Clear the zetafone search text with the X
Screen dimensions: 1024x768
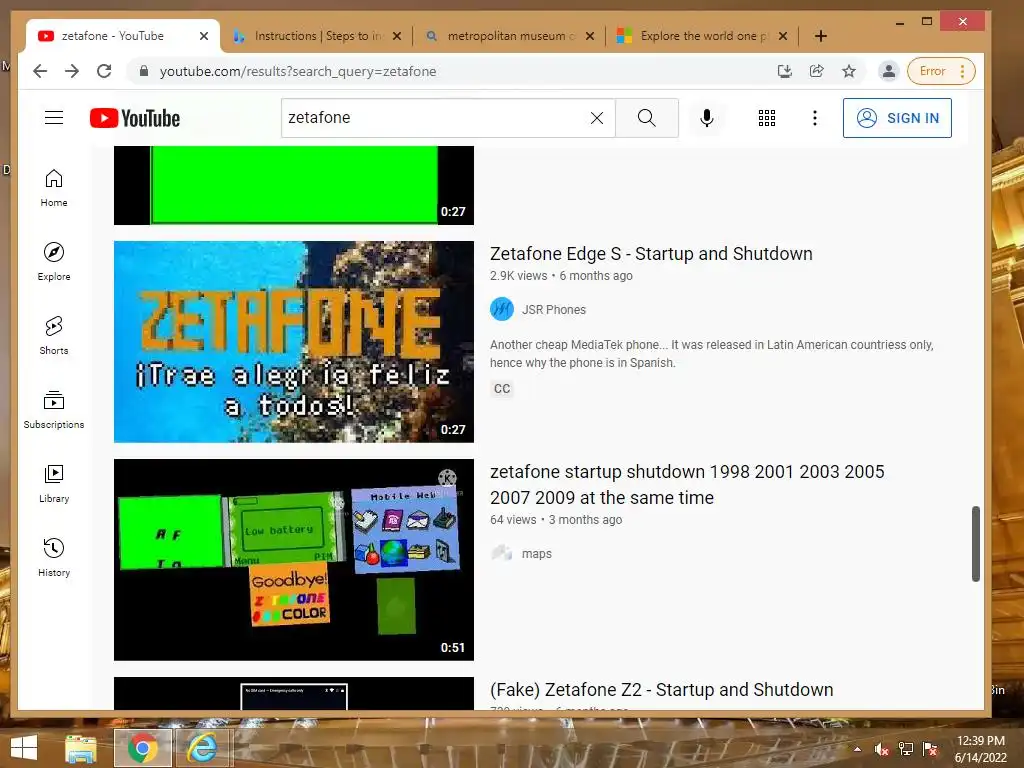click(596, 118)
